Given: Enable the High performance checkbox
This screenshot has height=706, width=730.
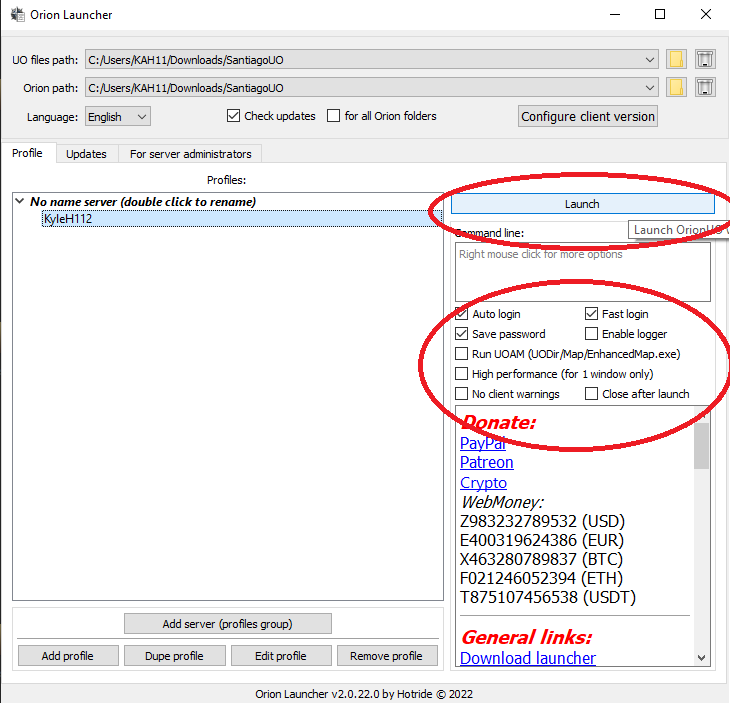Looking at the screenshot, I should [462, 374].
